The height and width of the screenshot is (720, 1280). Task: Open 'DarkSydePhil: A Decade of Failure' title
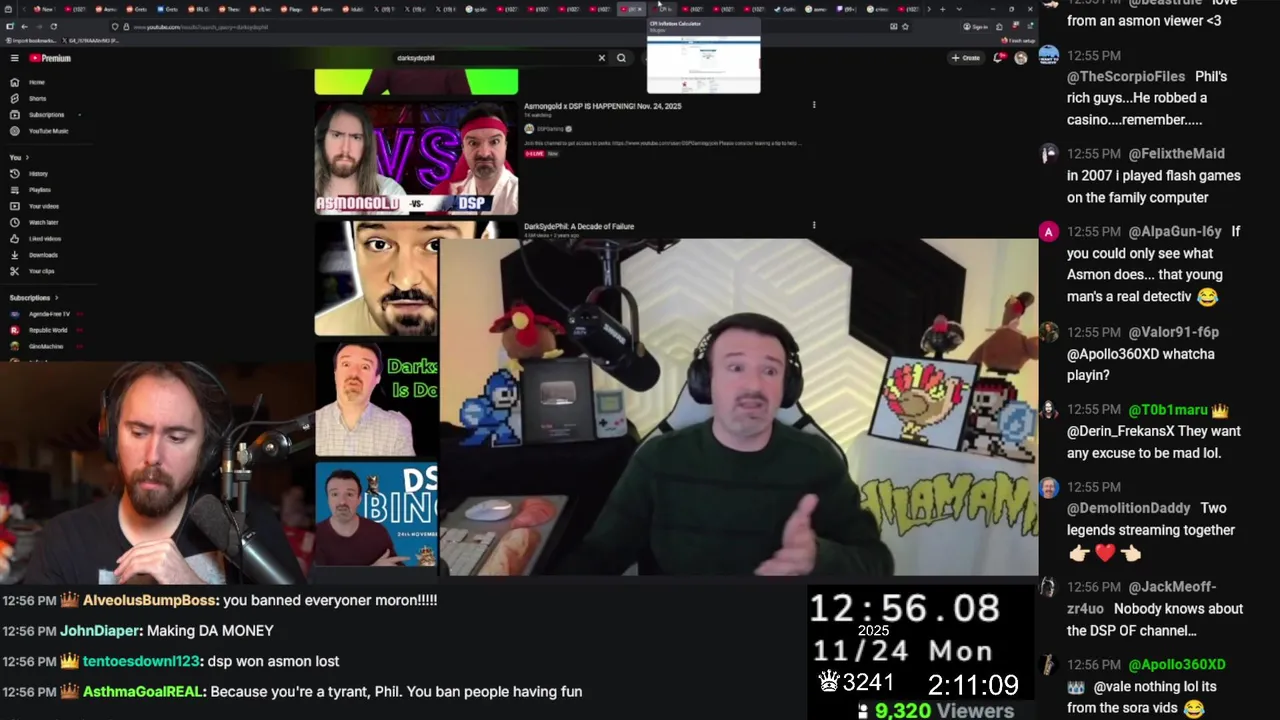click(x=579, y=226)
